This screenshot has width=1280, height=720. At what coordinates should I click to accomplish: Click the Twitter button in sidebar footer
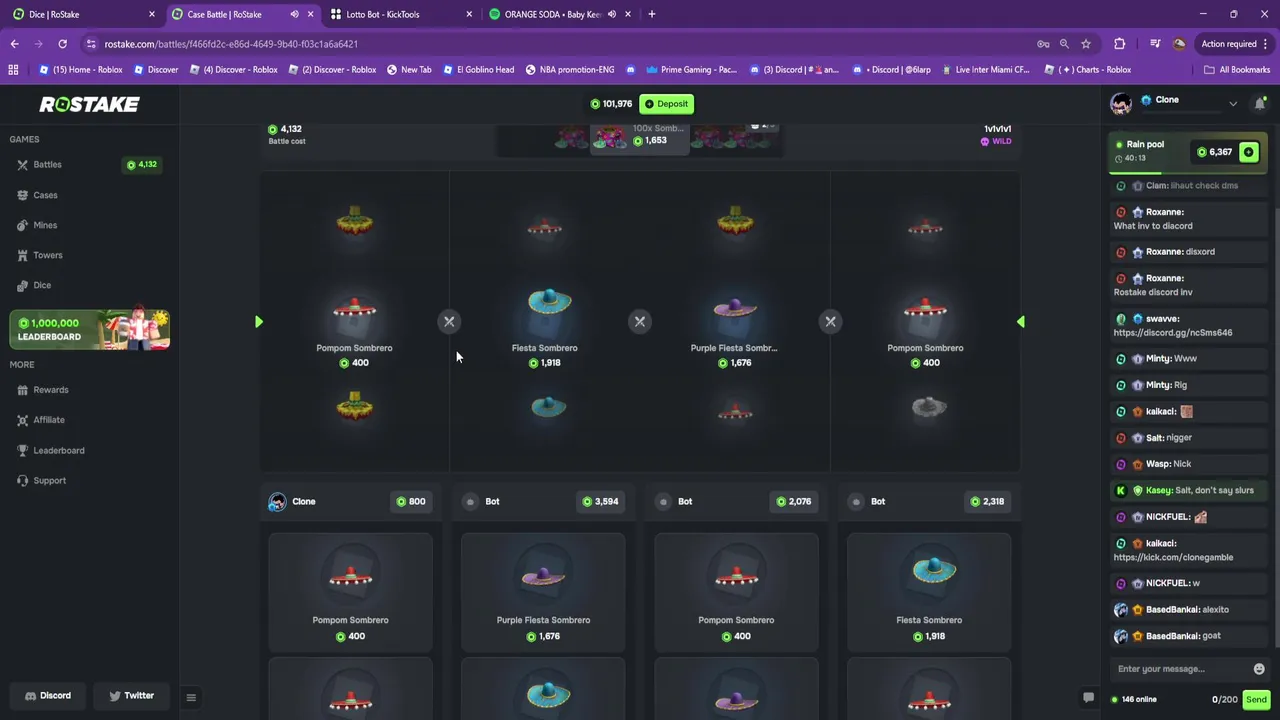click(132, 695)
